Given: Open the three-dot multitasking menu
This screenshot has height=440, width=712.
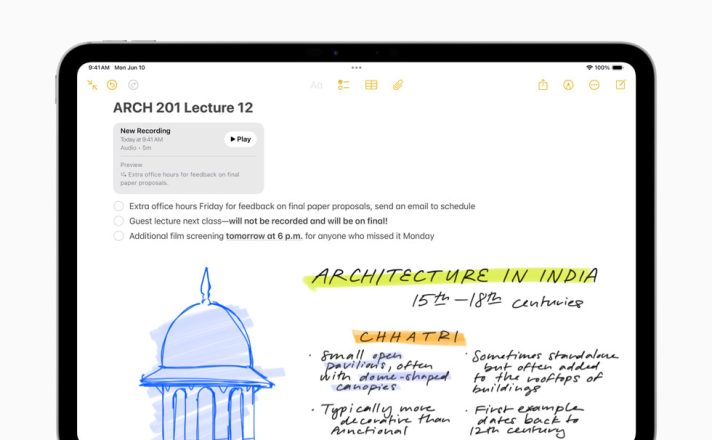Looking at the screenshot, I should click(356, 68).
